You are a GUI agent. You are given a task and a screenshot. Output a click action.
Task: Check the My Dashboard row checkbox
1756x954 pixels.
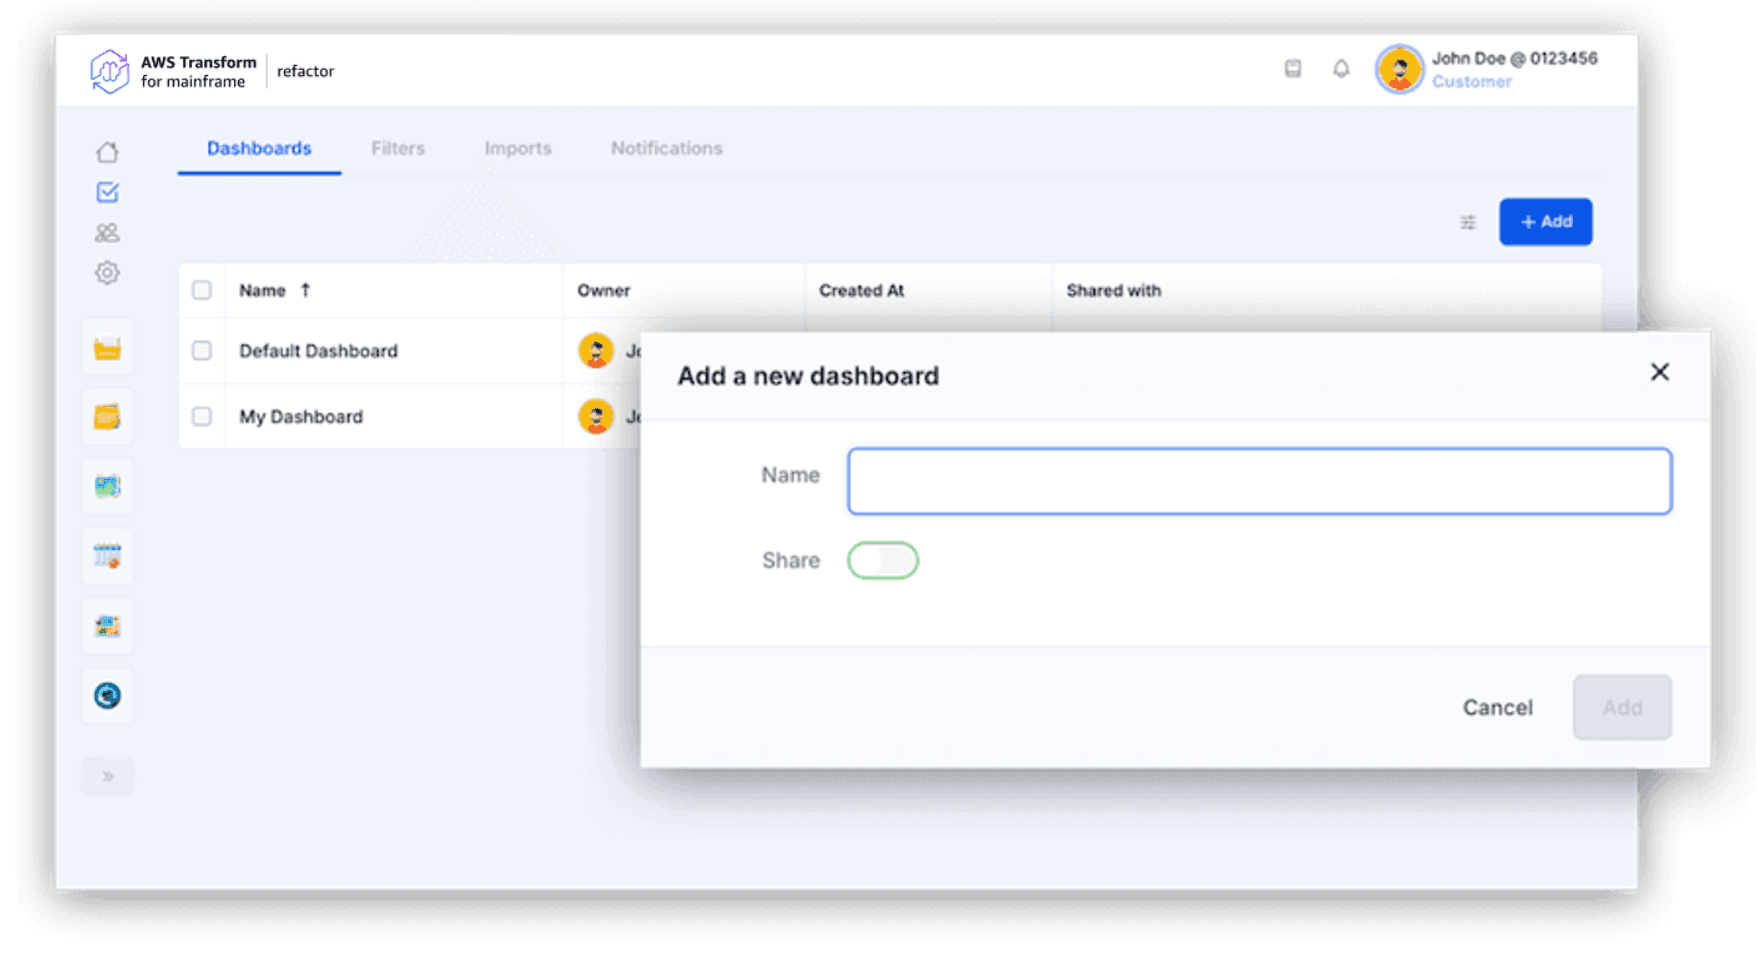(202, 417)
